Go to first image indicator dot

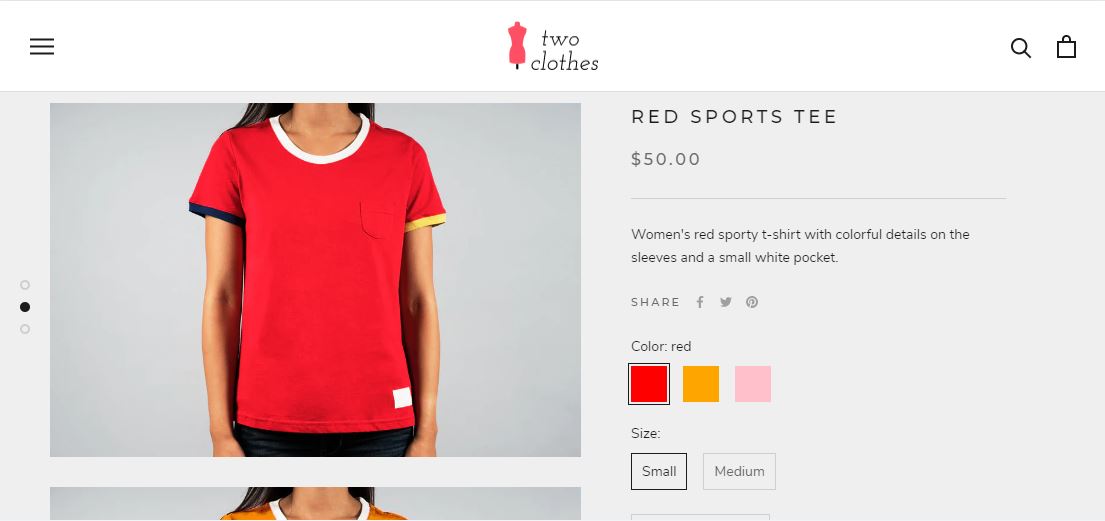pos(25,285)
